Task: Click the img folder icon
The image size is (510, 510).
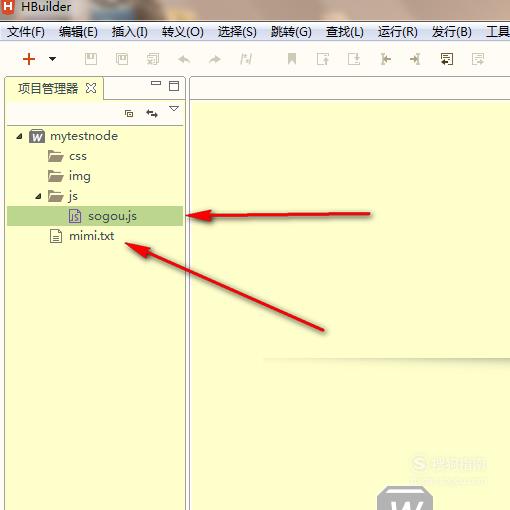Action: [x=55, y=176]
